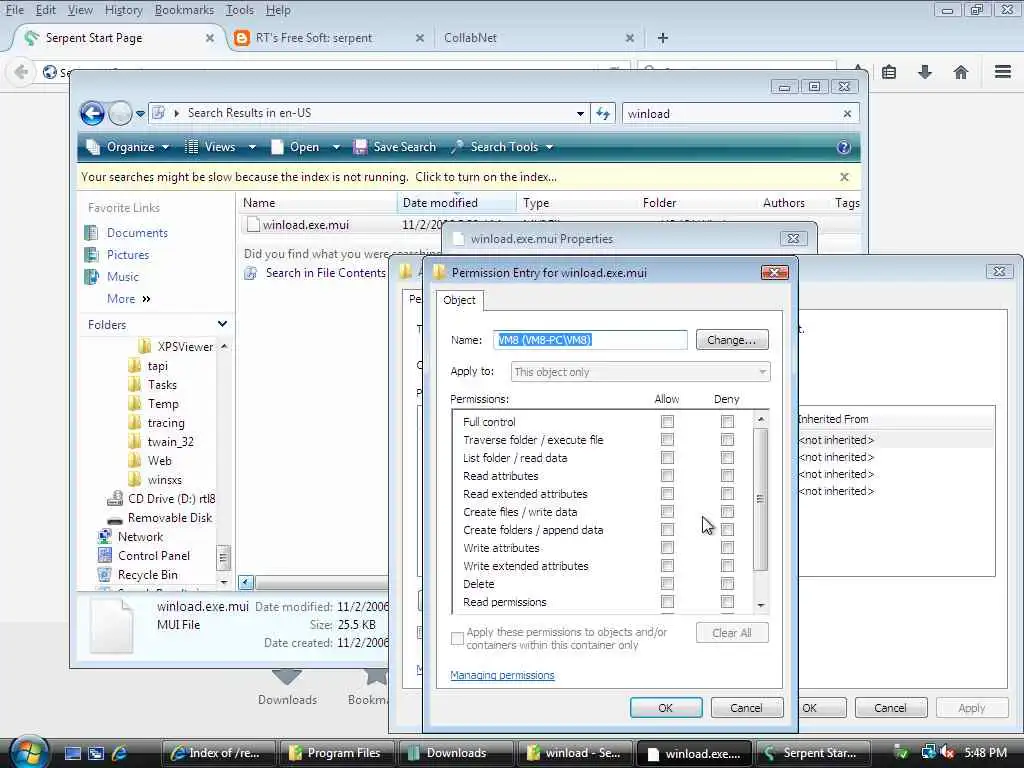Check Allow for Read attributes
This screenshot has height=768, width=1024.
[x=667, y=475]
